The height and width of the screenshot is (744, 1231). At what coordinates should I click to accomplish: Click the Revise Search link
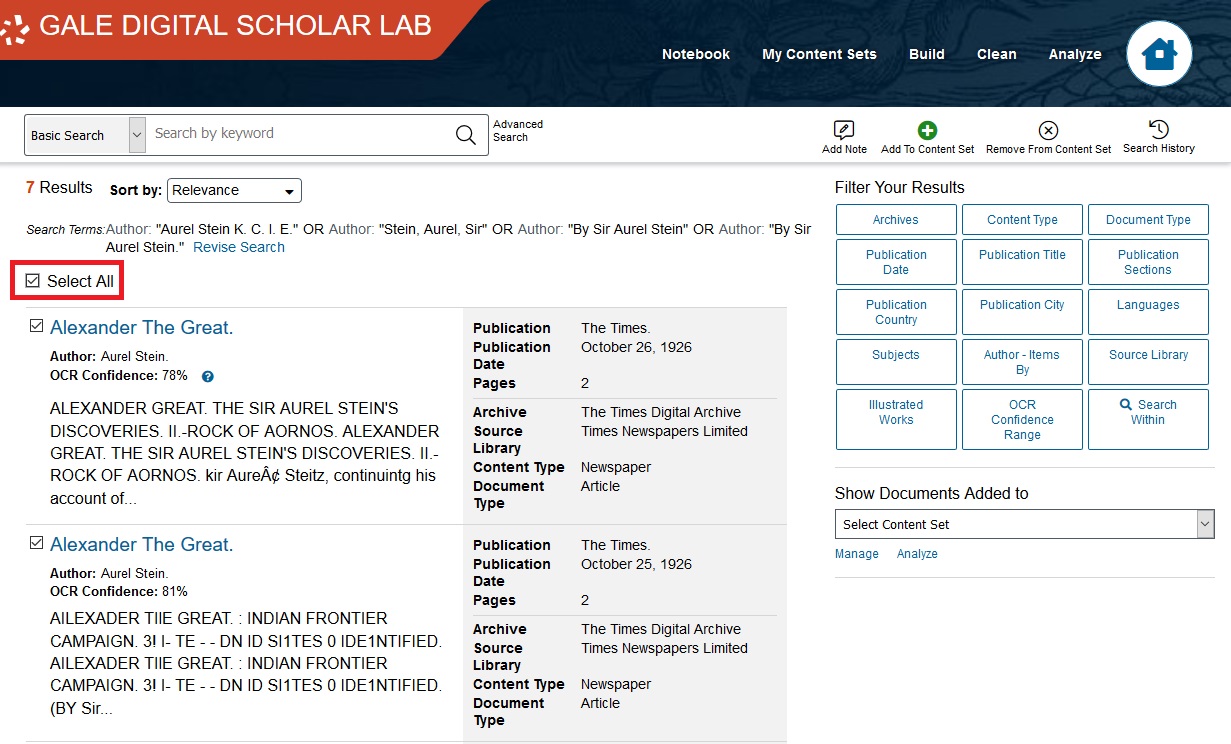click(238, 246)
